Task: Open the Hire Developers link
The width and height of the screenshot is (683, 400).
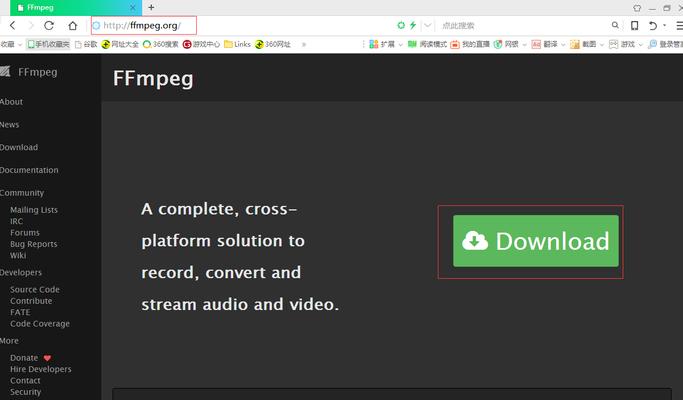Action: click(41, 369)
